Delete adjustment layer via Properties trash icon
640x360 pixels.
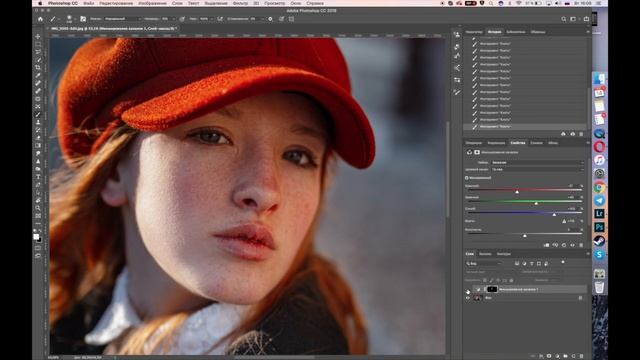pos(581,245)
